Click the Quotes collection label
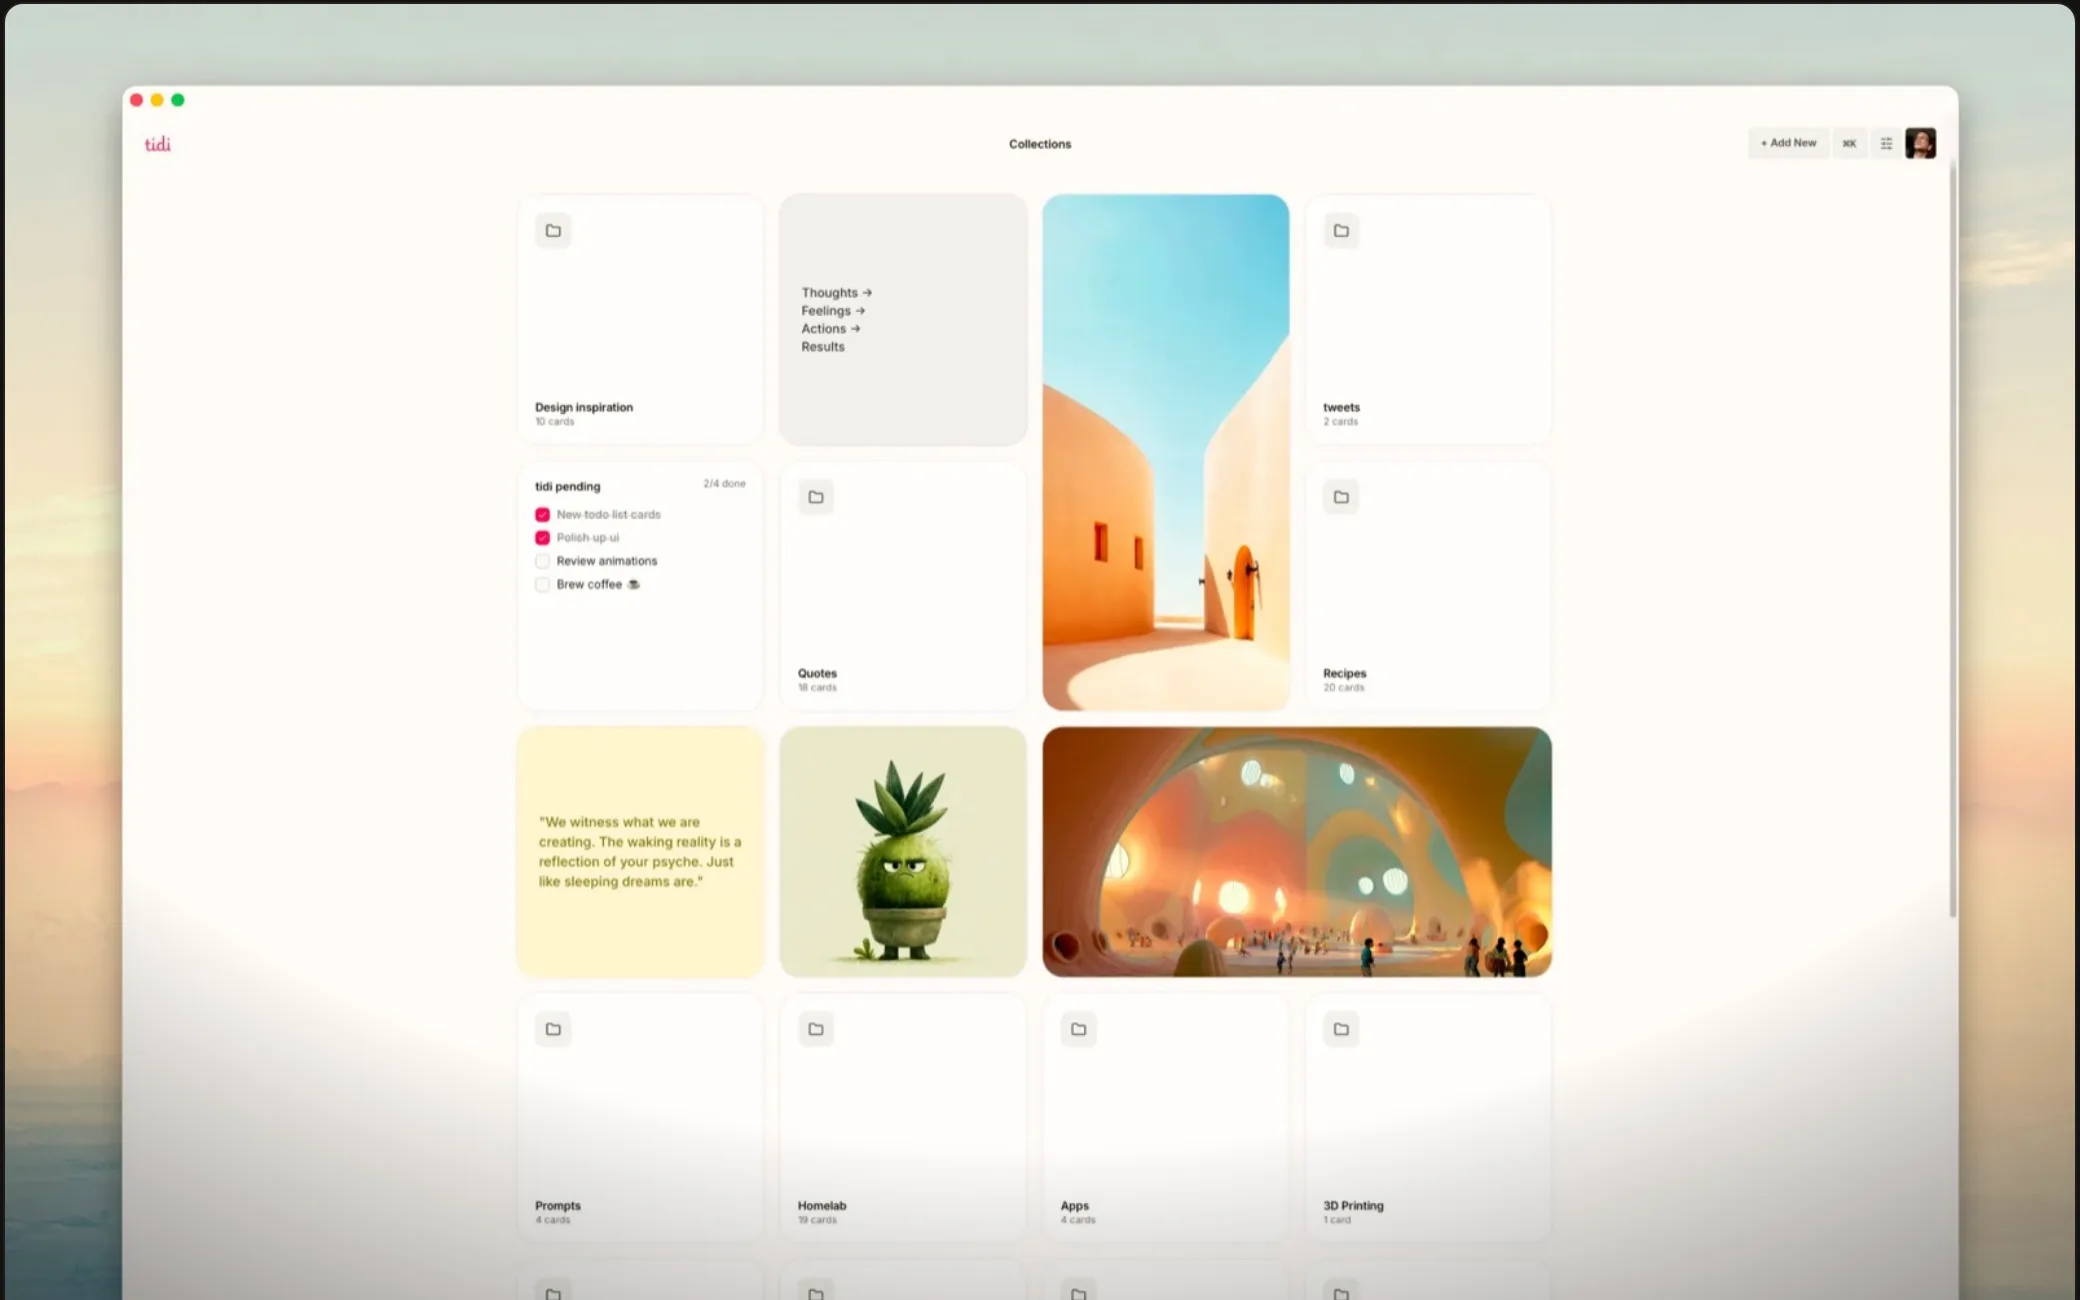This screenshot has width=2080, height=1300. (817, 673)
